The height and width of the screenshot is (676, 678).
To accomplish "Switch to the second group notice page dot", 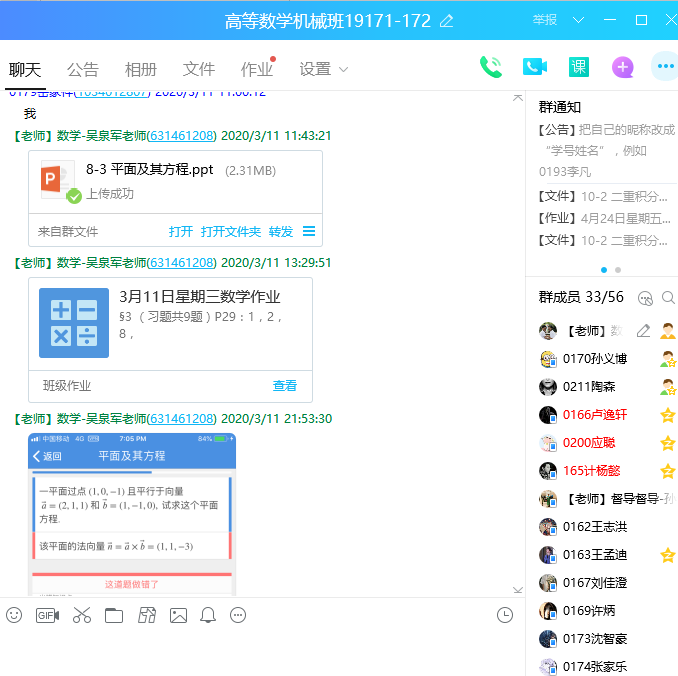I will tap(618, 270).
